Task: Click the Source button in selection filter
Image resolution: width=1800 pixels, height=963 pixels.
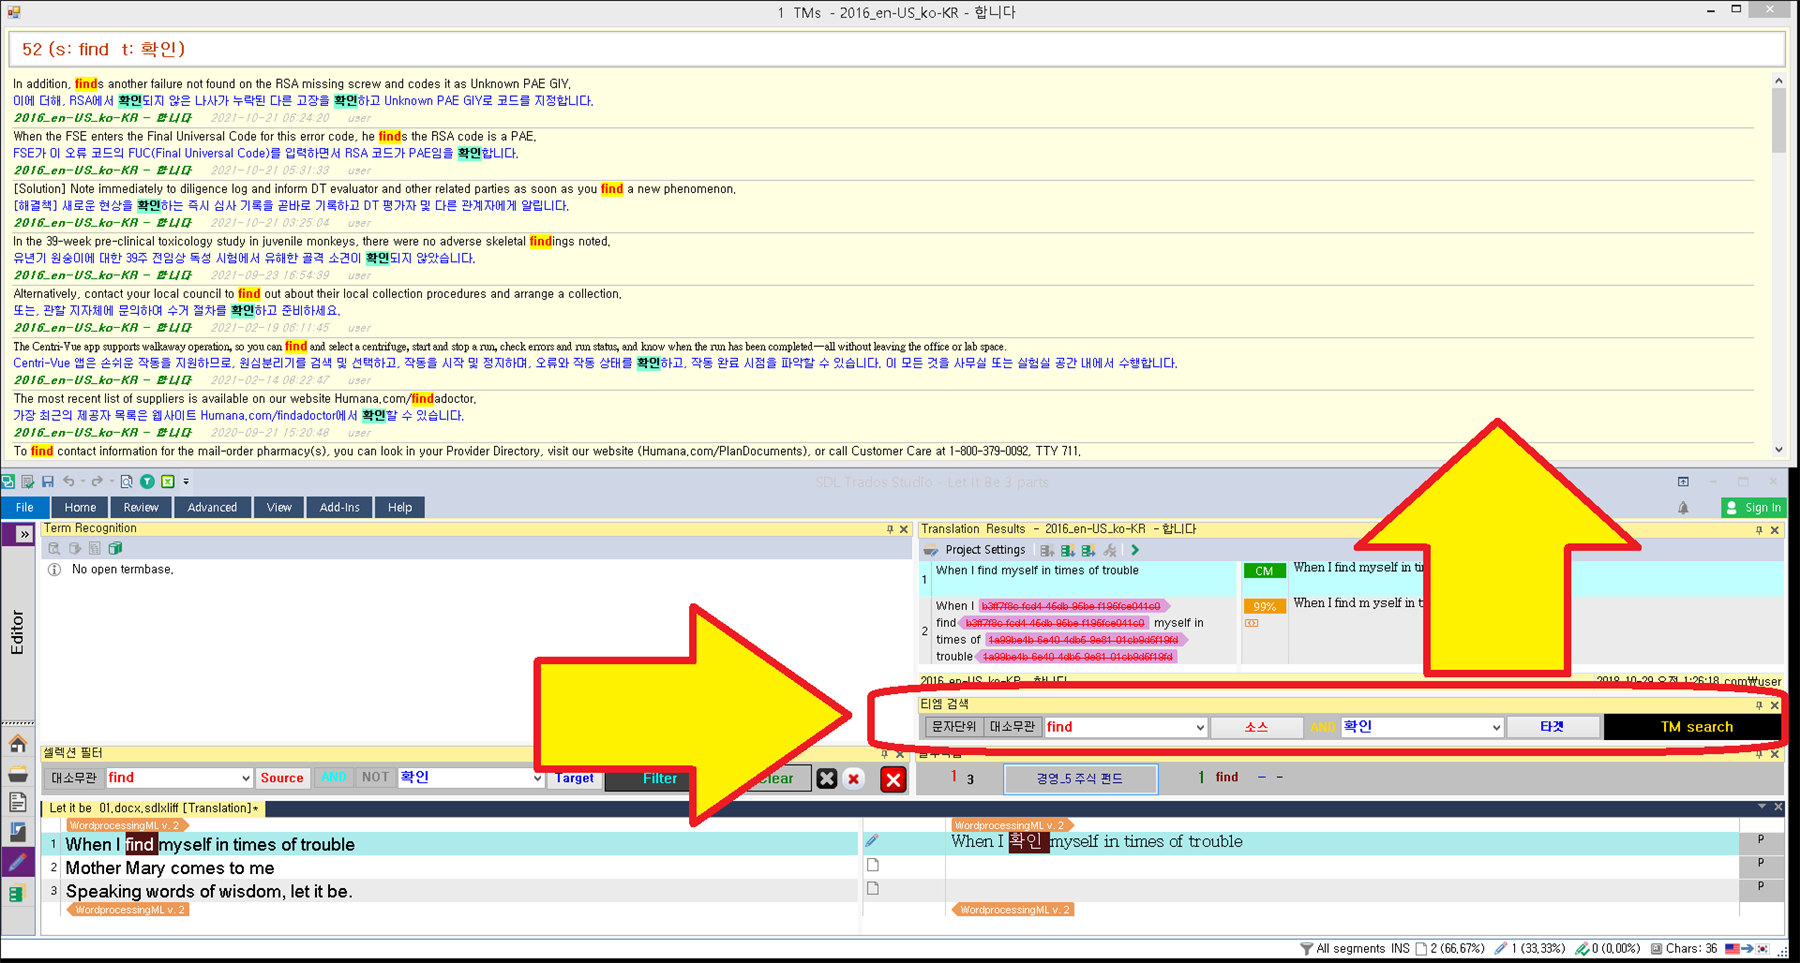Action: tap(282, 778)
